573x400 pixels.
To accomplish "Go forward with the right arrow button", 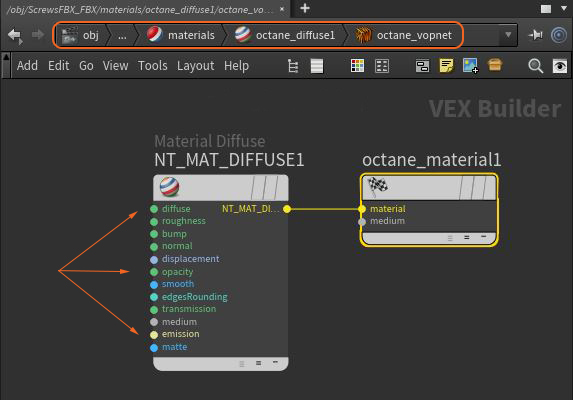I will 37,35.
